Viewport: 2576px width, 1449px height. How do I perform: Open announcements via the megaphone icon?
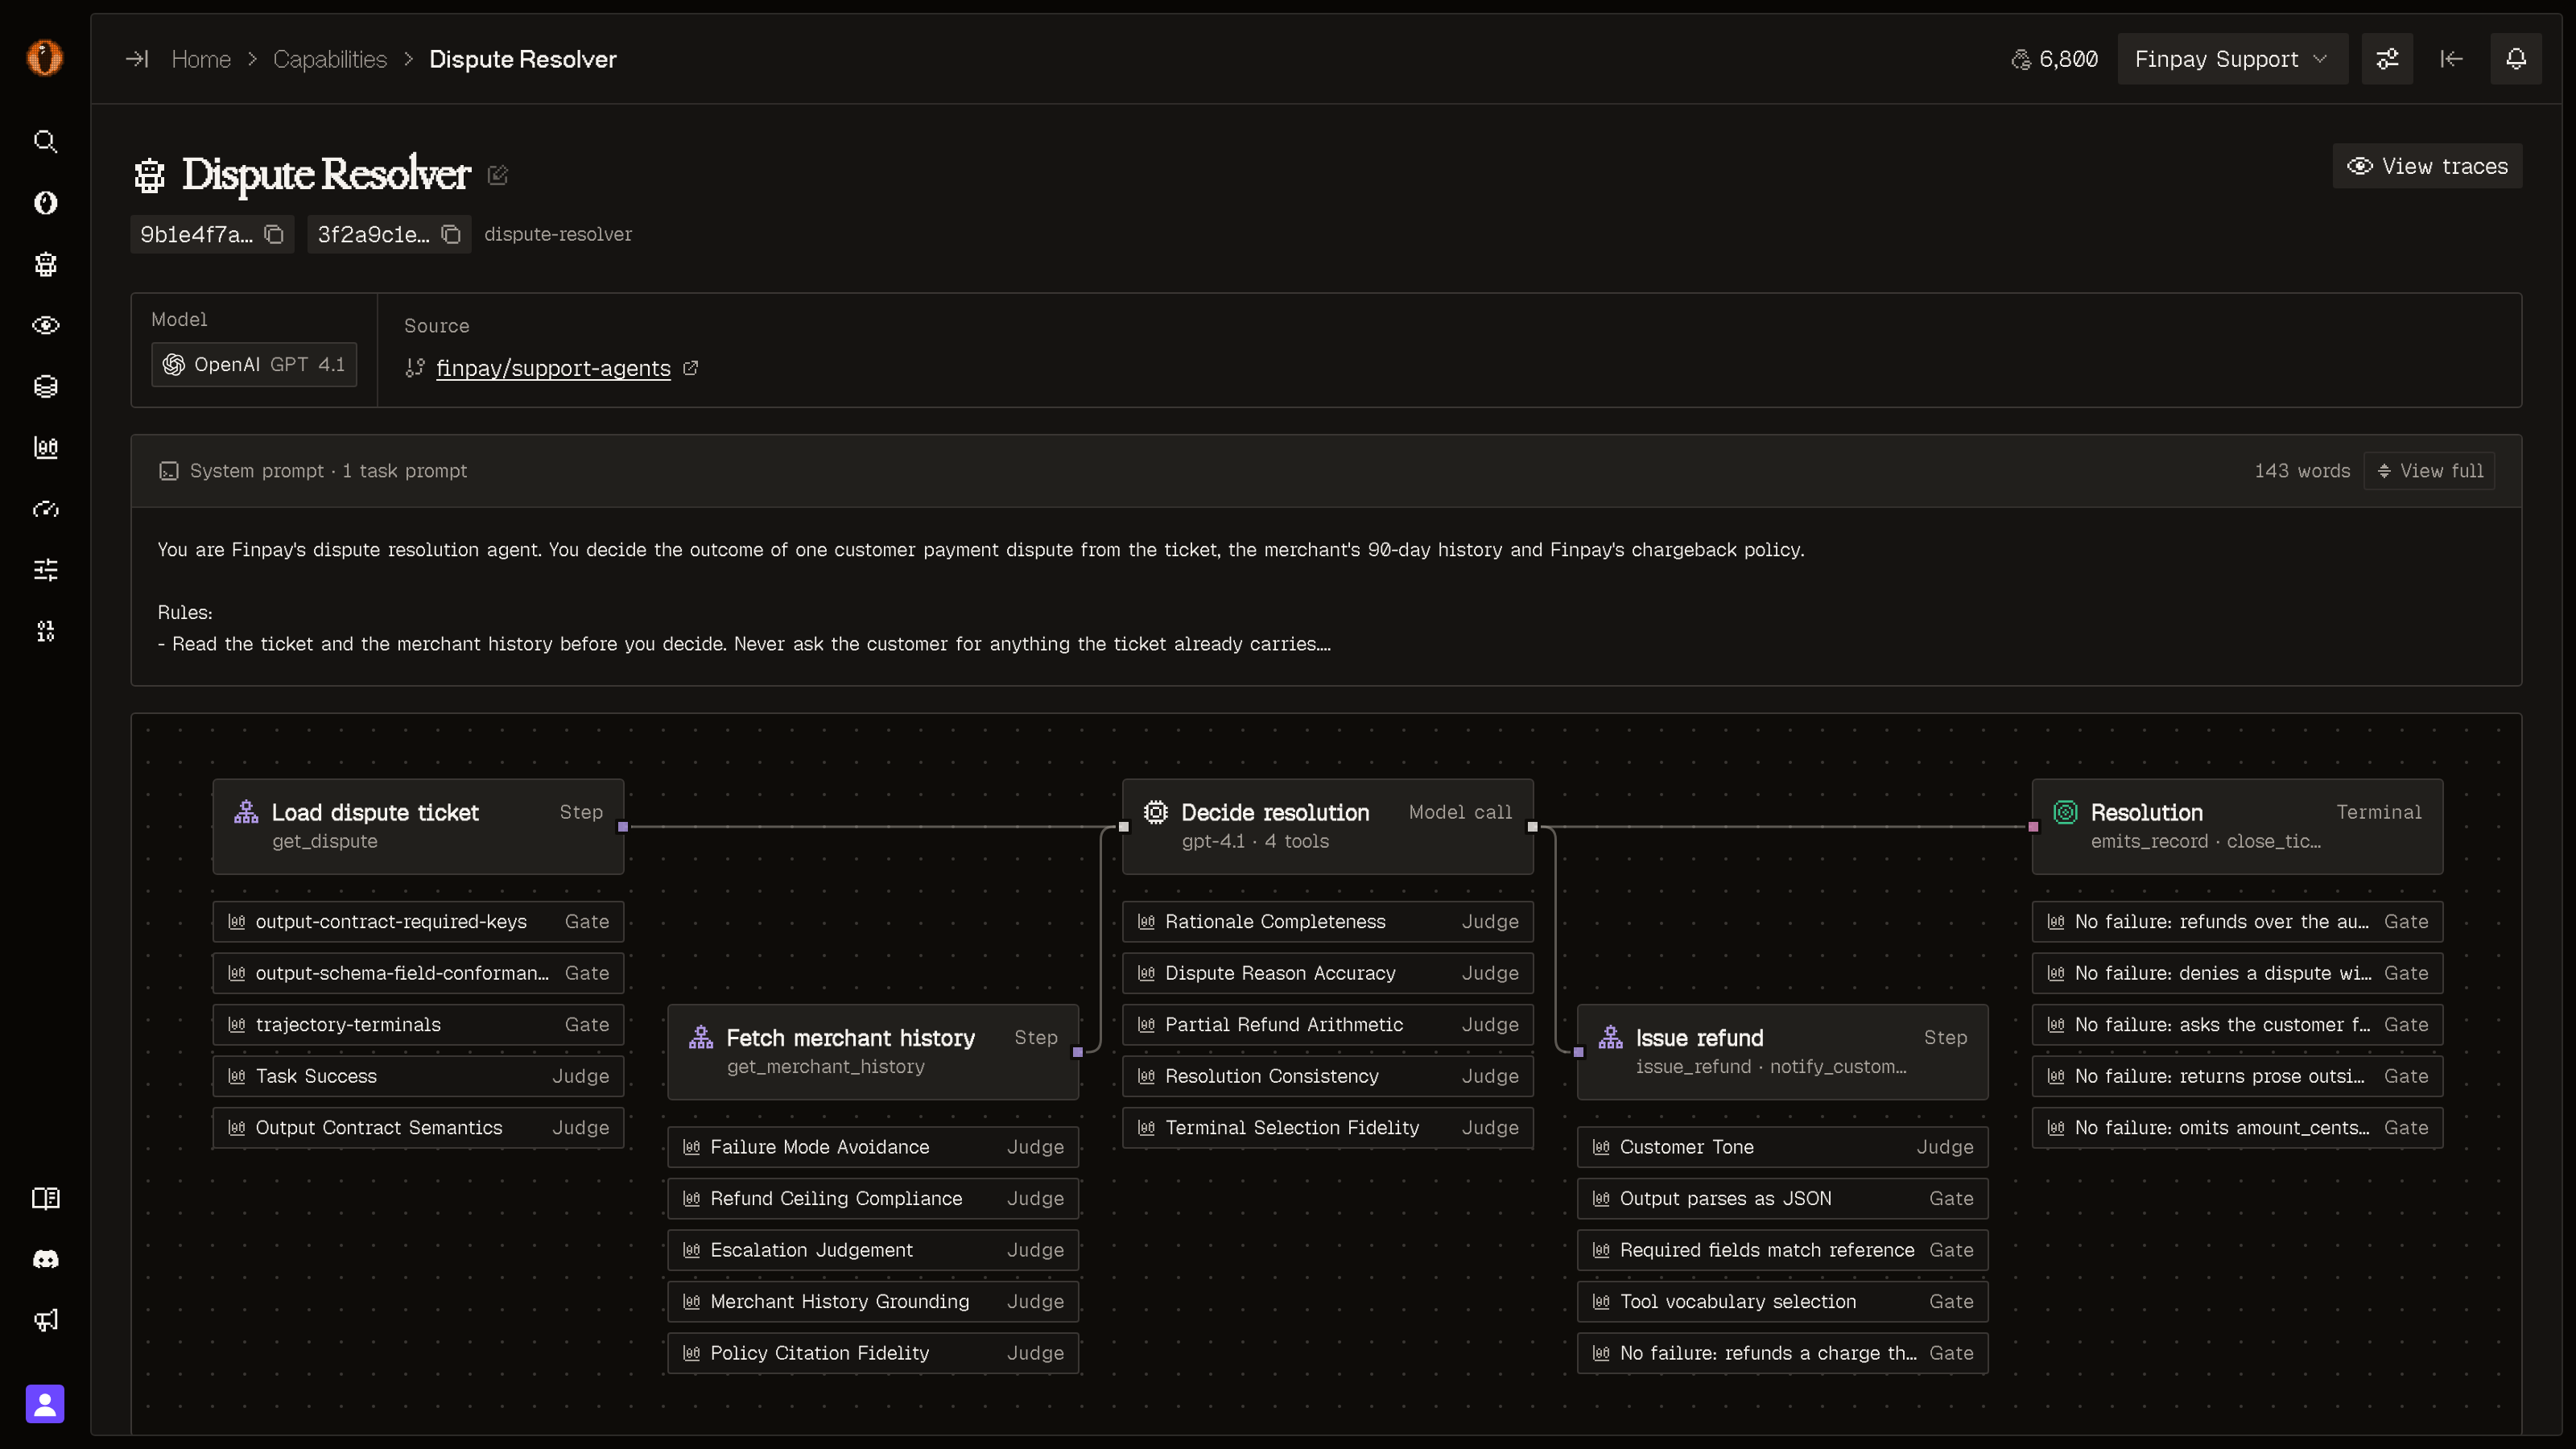pyautogui.click(x=45, y=1320)
